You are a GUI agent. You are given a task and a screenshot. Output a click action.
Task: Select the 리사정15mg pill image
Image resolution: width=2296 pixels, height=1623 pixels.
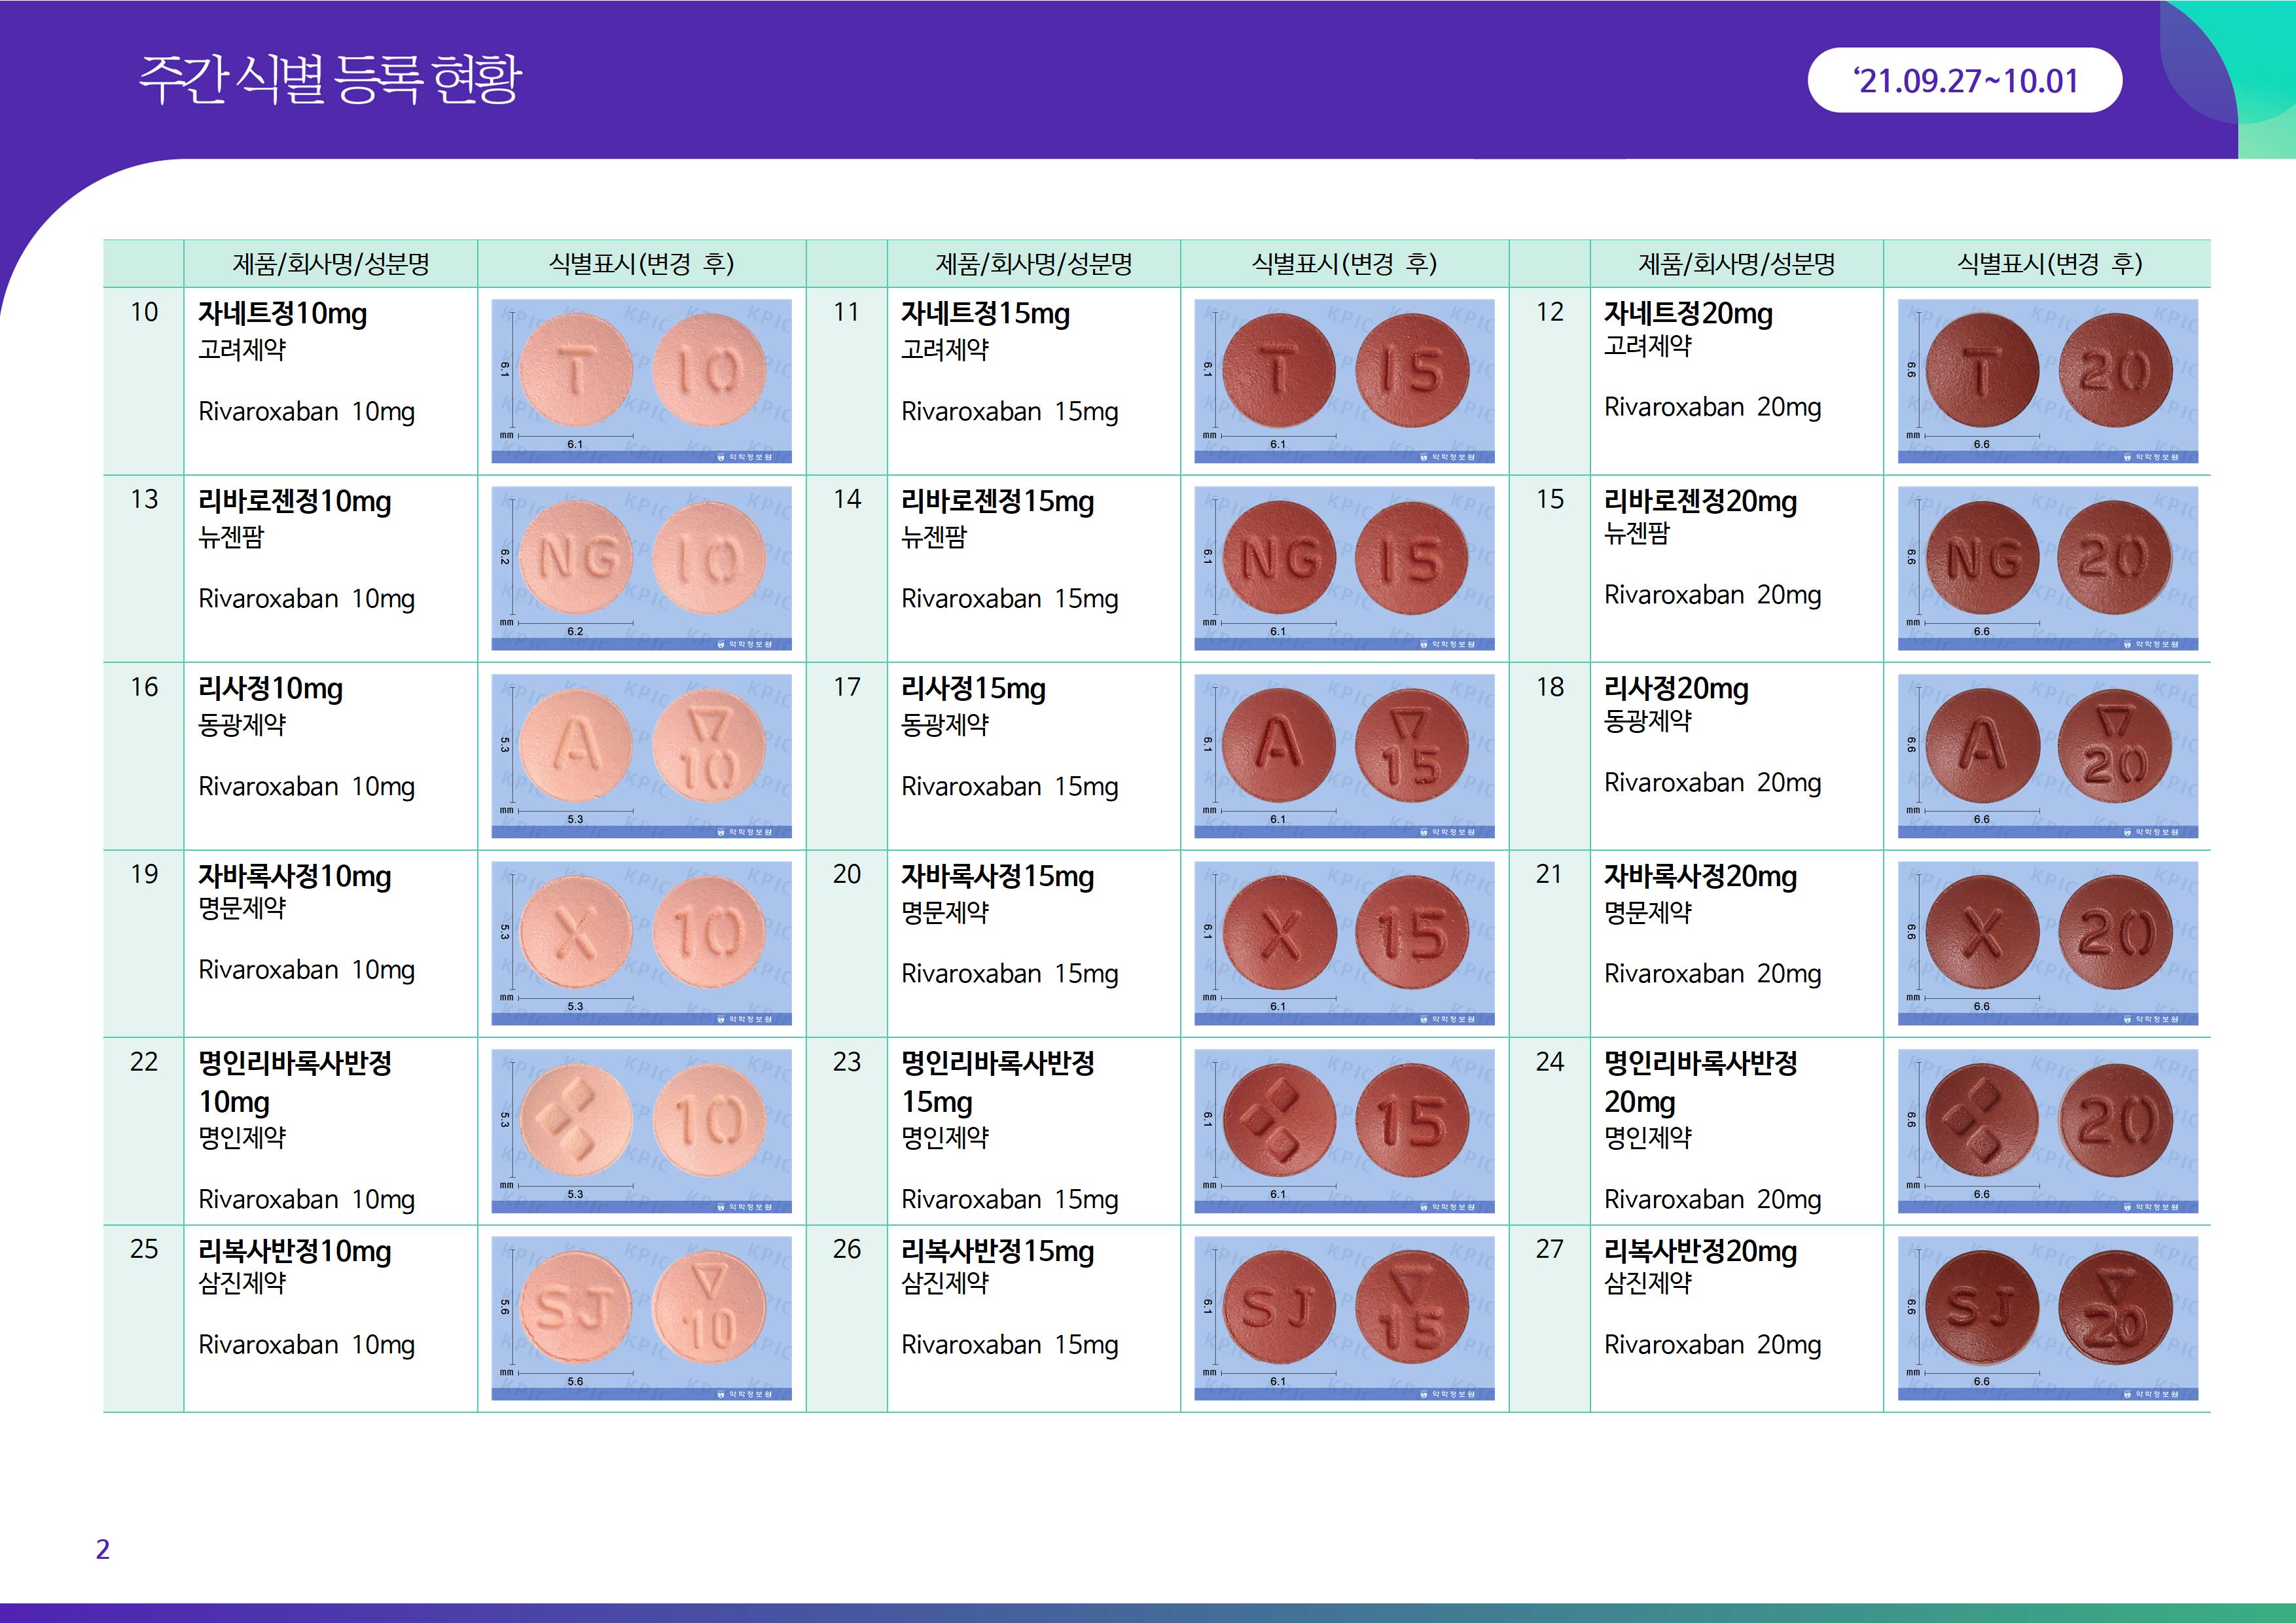point(1344,756)
